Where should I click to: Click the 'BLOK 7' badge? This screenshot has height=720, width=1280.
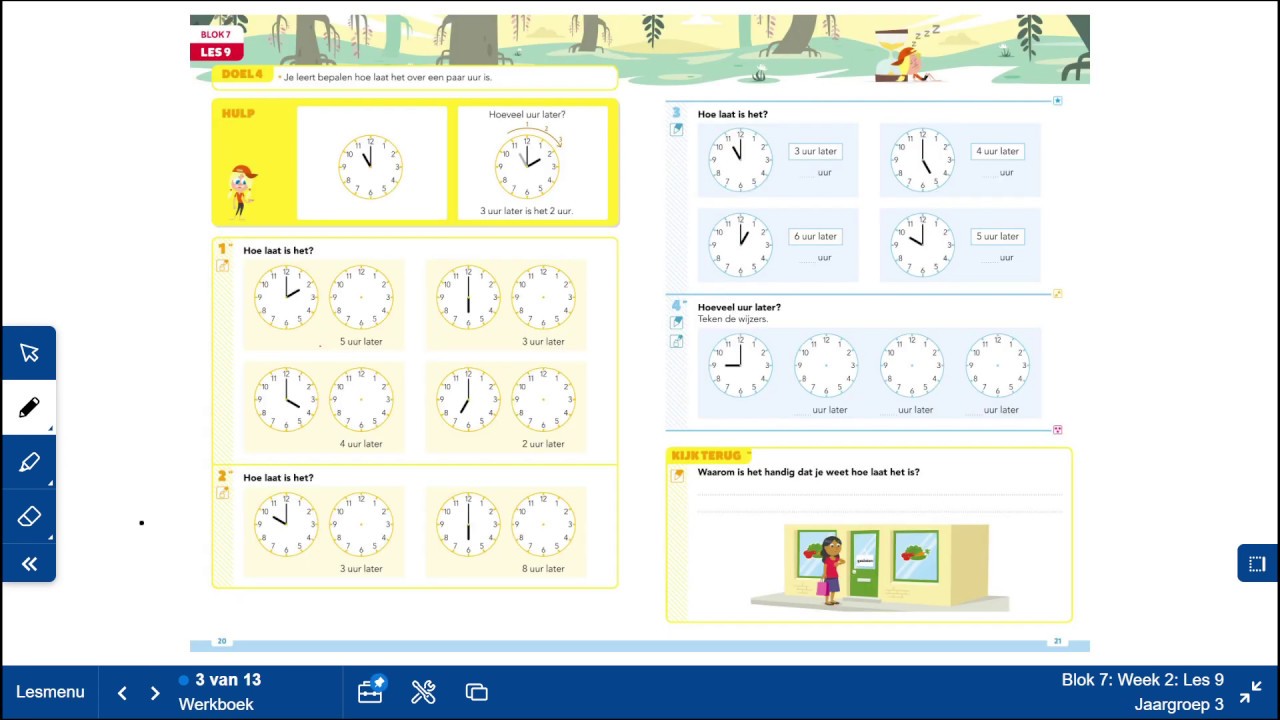click(216, 35)
